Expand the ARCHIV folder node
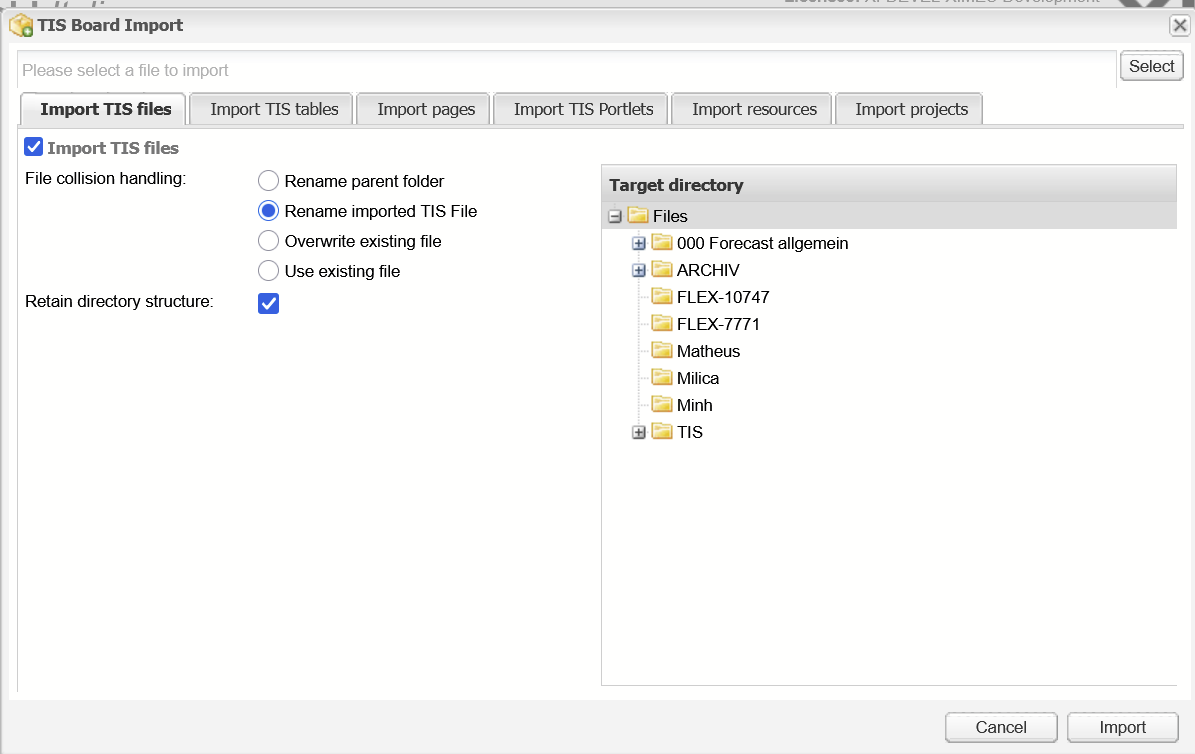The image size is (1195, 754). click(x=639, y=270)
